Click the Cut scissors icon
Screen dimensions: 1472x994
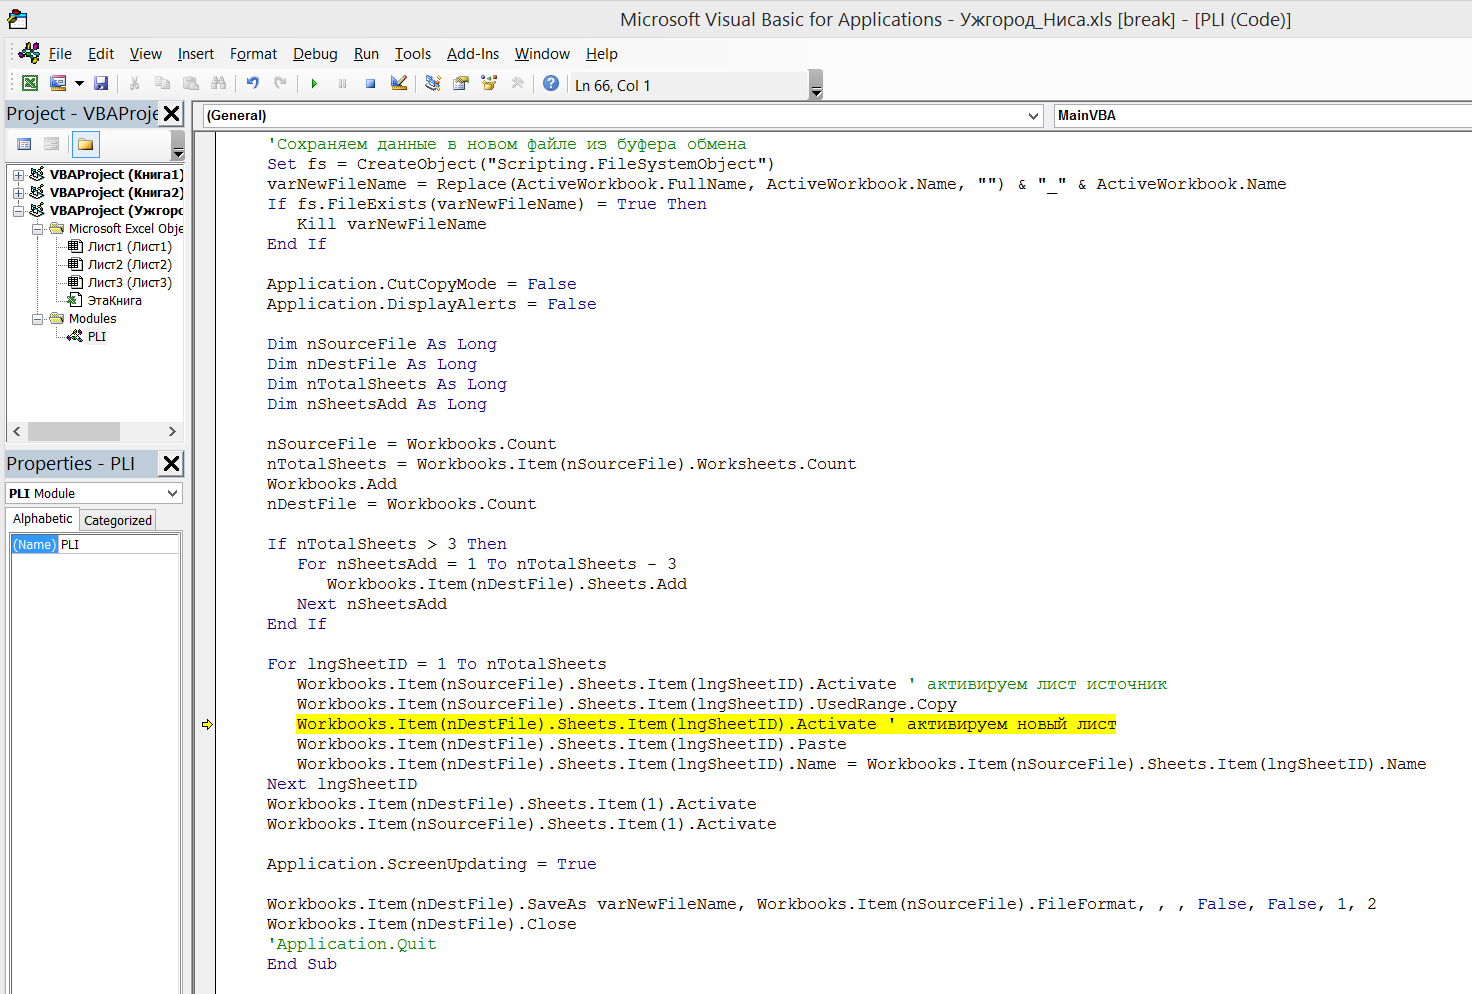[x=135, y=84]
